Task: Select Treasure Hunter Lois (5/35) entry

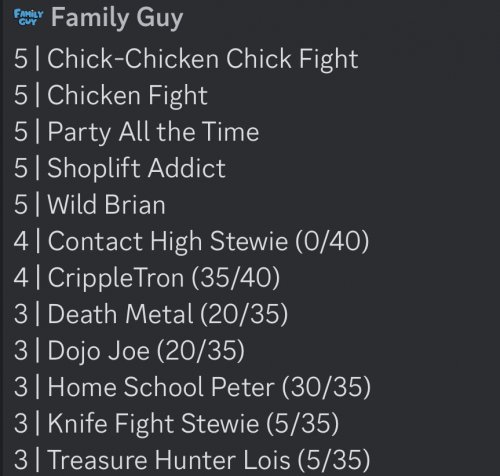Action: point(192,460)
